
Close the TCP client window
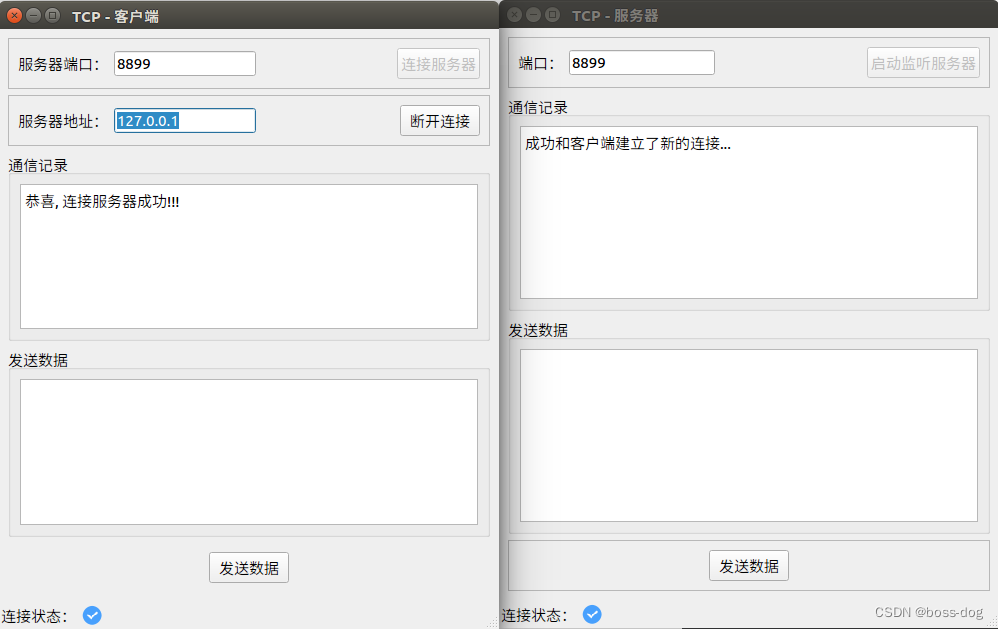click(x=14, y=15)
